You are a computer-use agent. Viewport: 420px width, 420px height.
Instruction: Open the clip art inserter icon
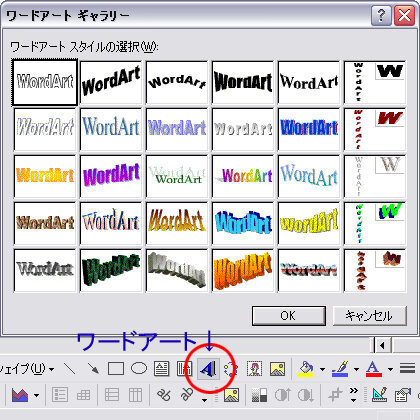254,369
